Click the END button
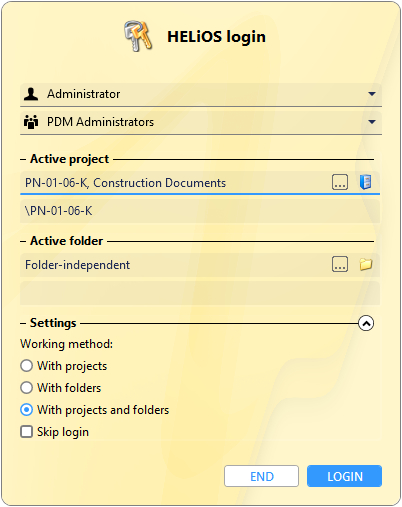402x507 pixels. tap(261, 476)
